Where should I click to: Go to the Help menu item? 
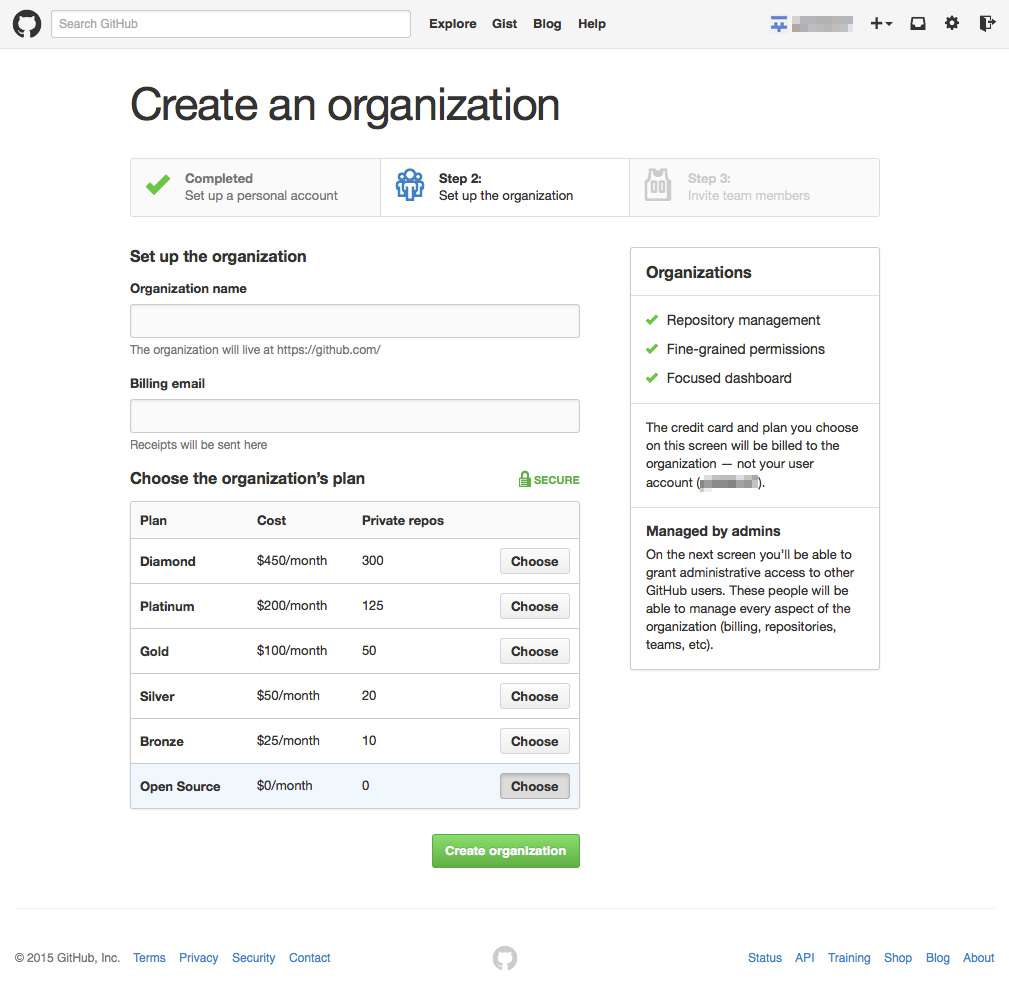click(x=591, y=23)
